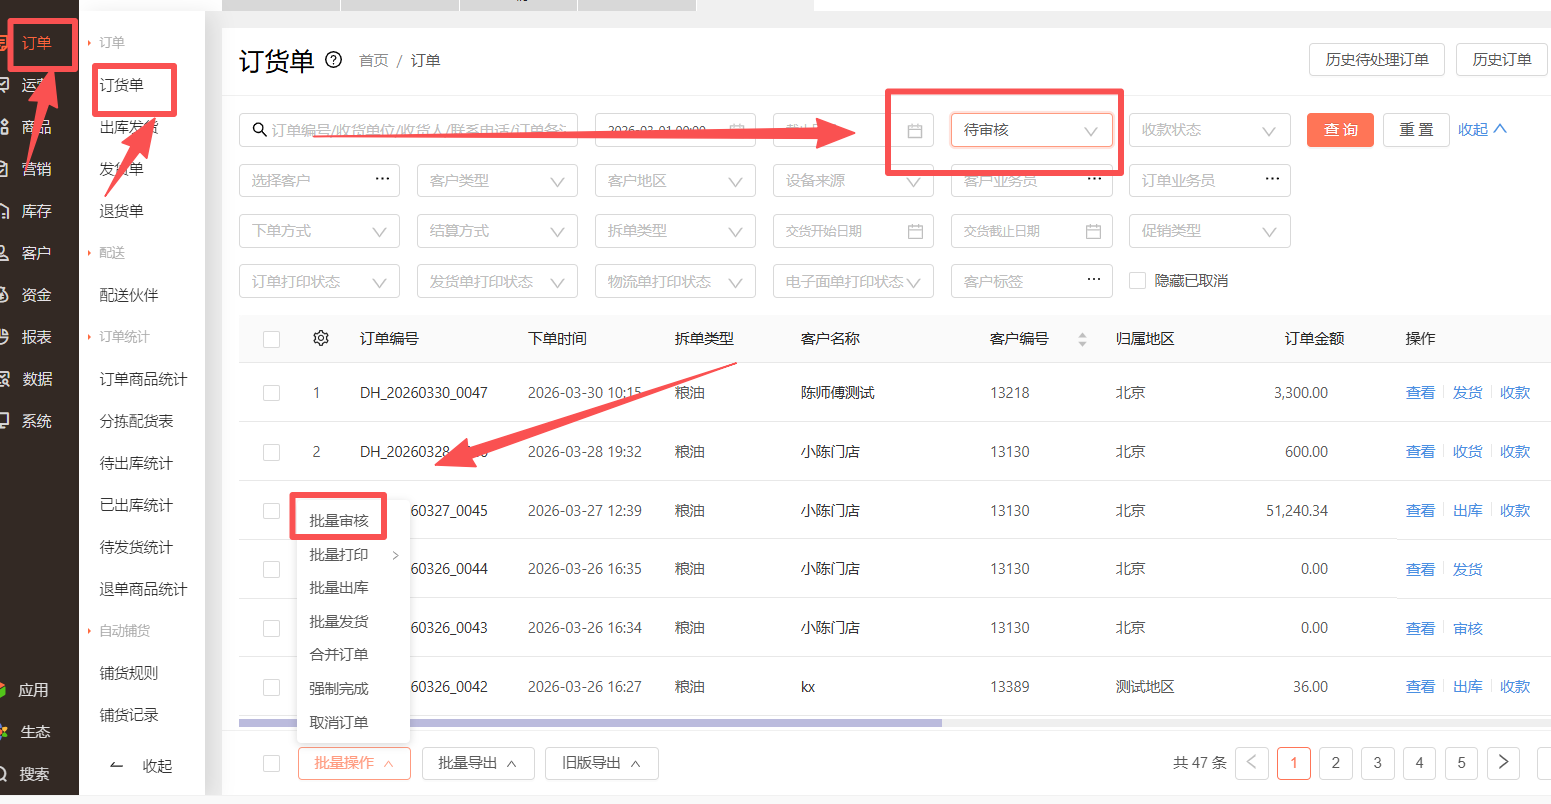This screenshot has width=1551, height=804.
Task: Open 历史待处理订单 button
Action: click(x=1377, y=60)
